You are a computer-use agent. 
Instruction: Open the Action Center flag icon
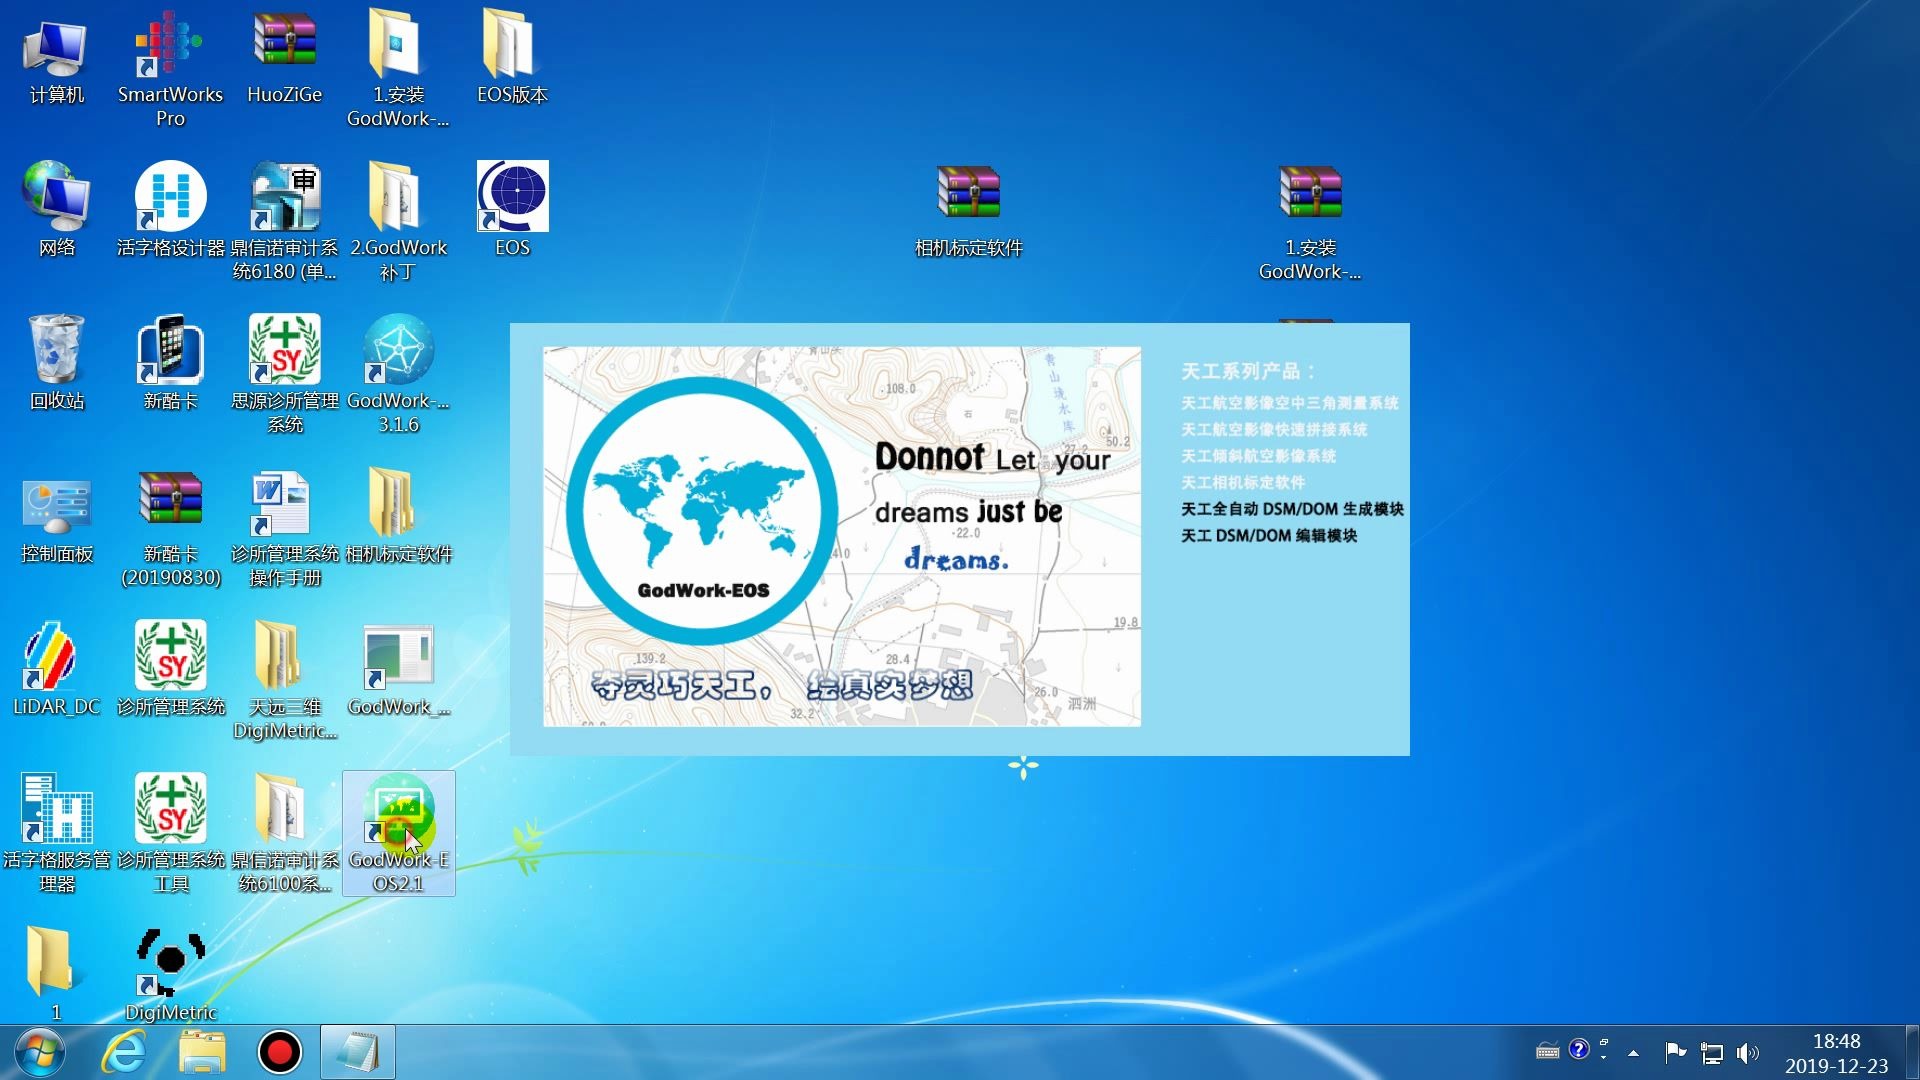point(1675,1052)
